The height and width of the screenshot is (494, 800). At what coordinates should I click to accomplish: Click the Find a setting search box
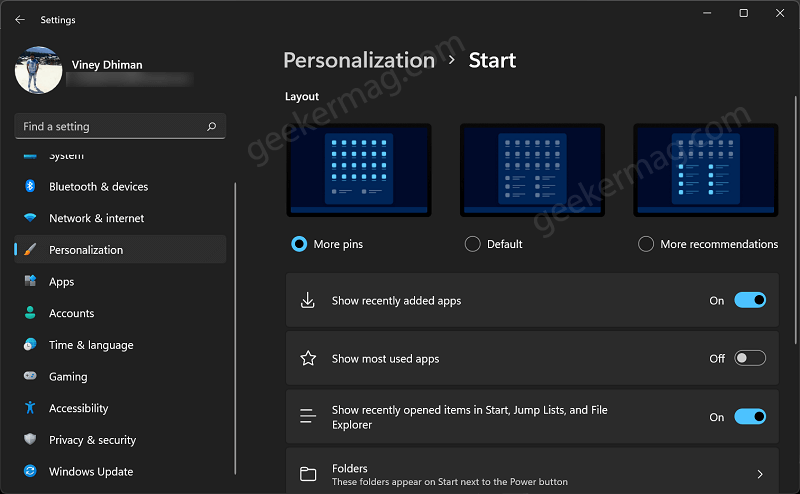[x=120, y=126]
